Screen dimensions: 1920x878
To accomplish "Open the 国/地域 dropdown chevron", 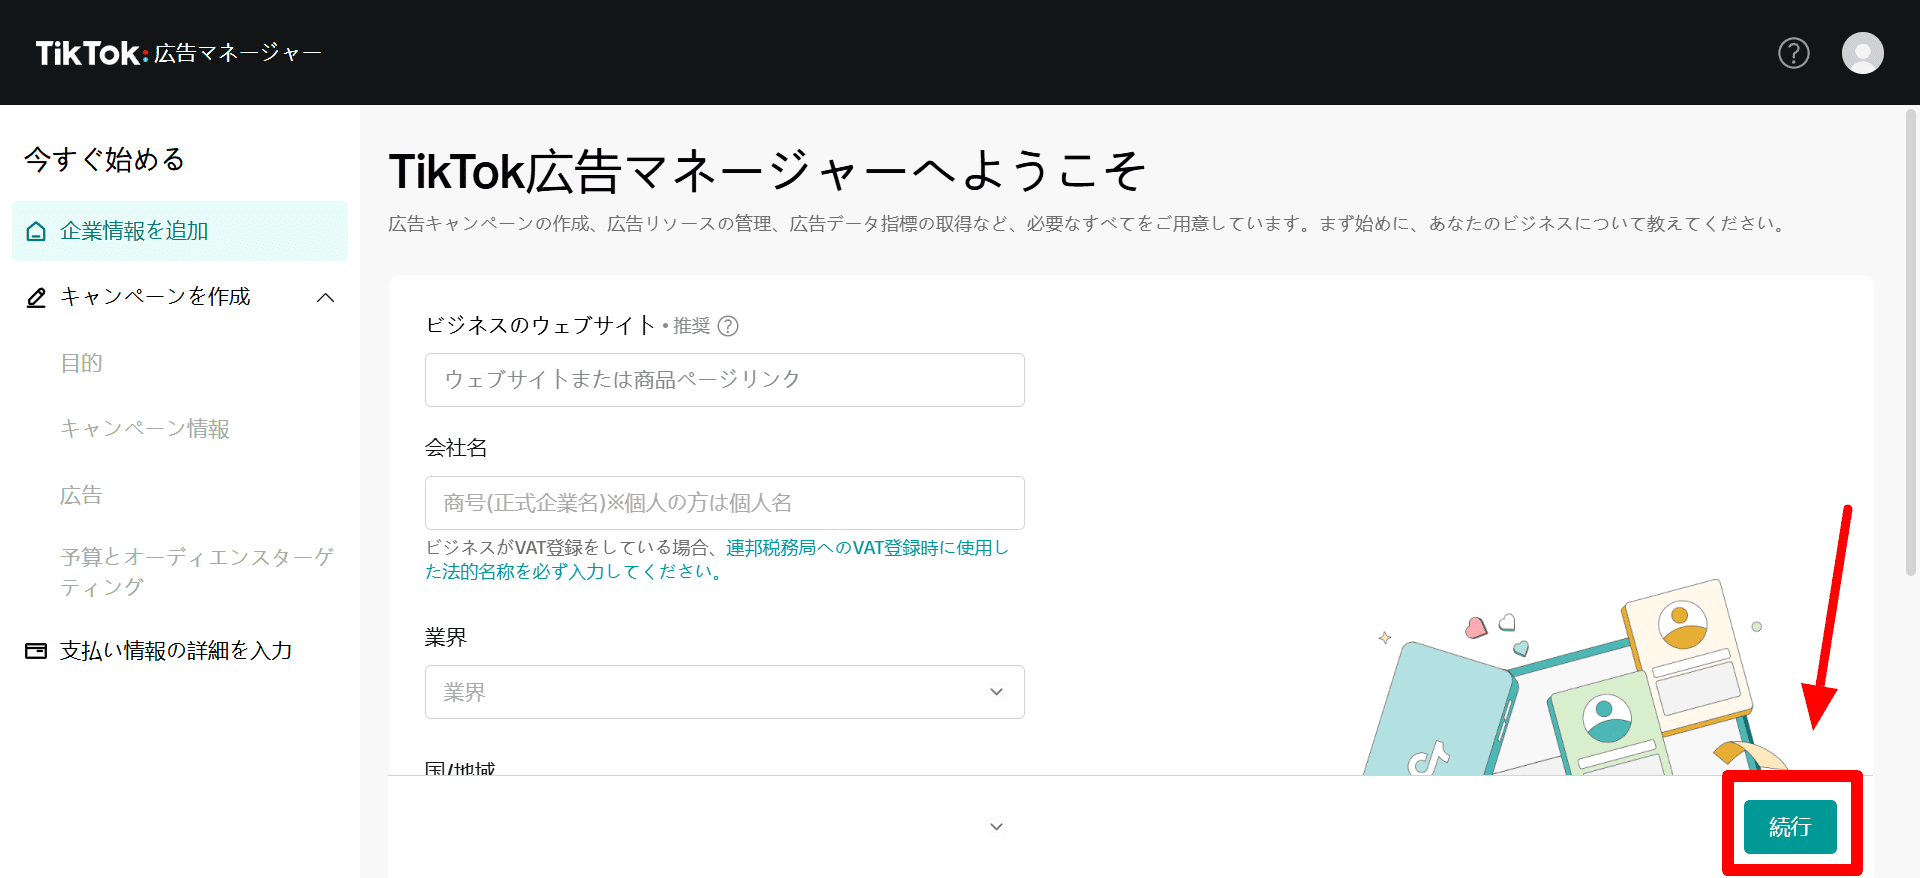I will click(x=996, y=827).
